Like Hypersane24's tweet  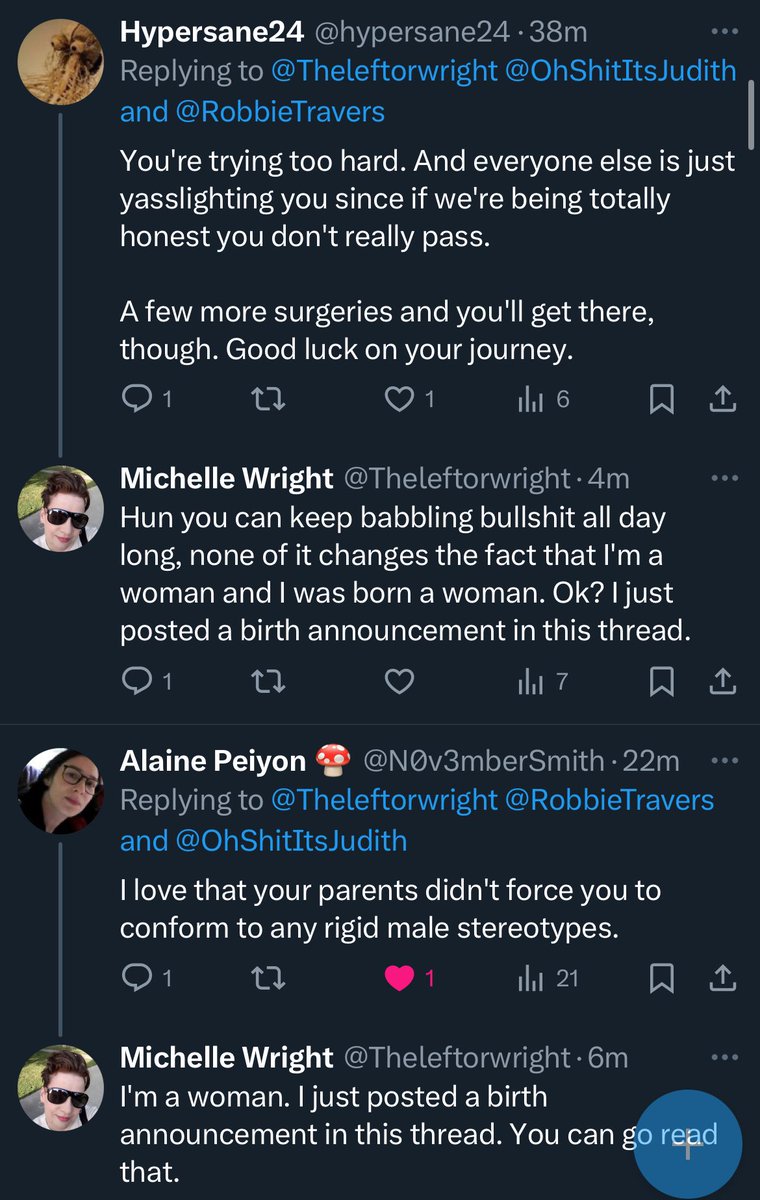tap(400, 400)
